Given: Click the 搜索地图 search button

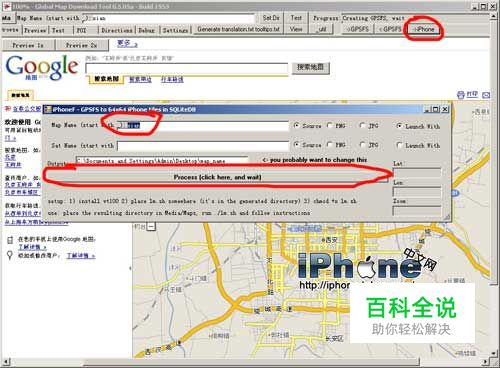Looking at the screenshot, I should pos(311,68).
